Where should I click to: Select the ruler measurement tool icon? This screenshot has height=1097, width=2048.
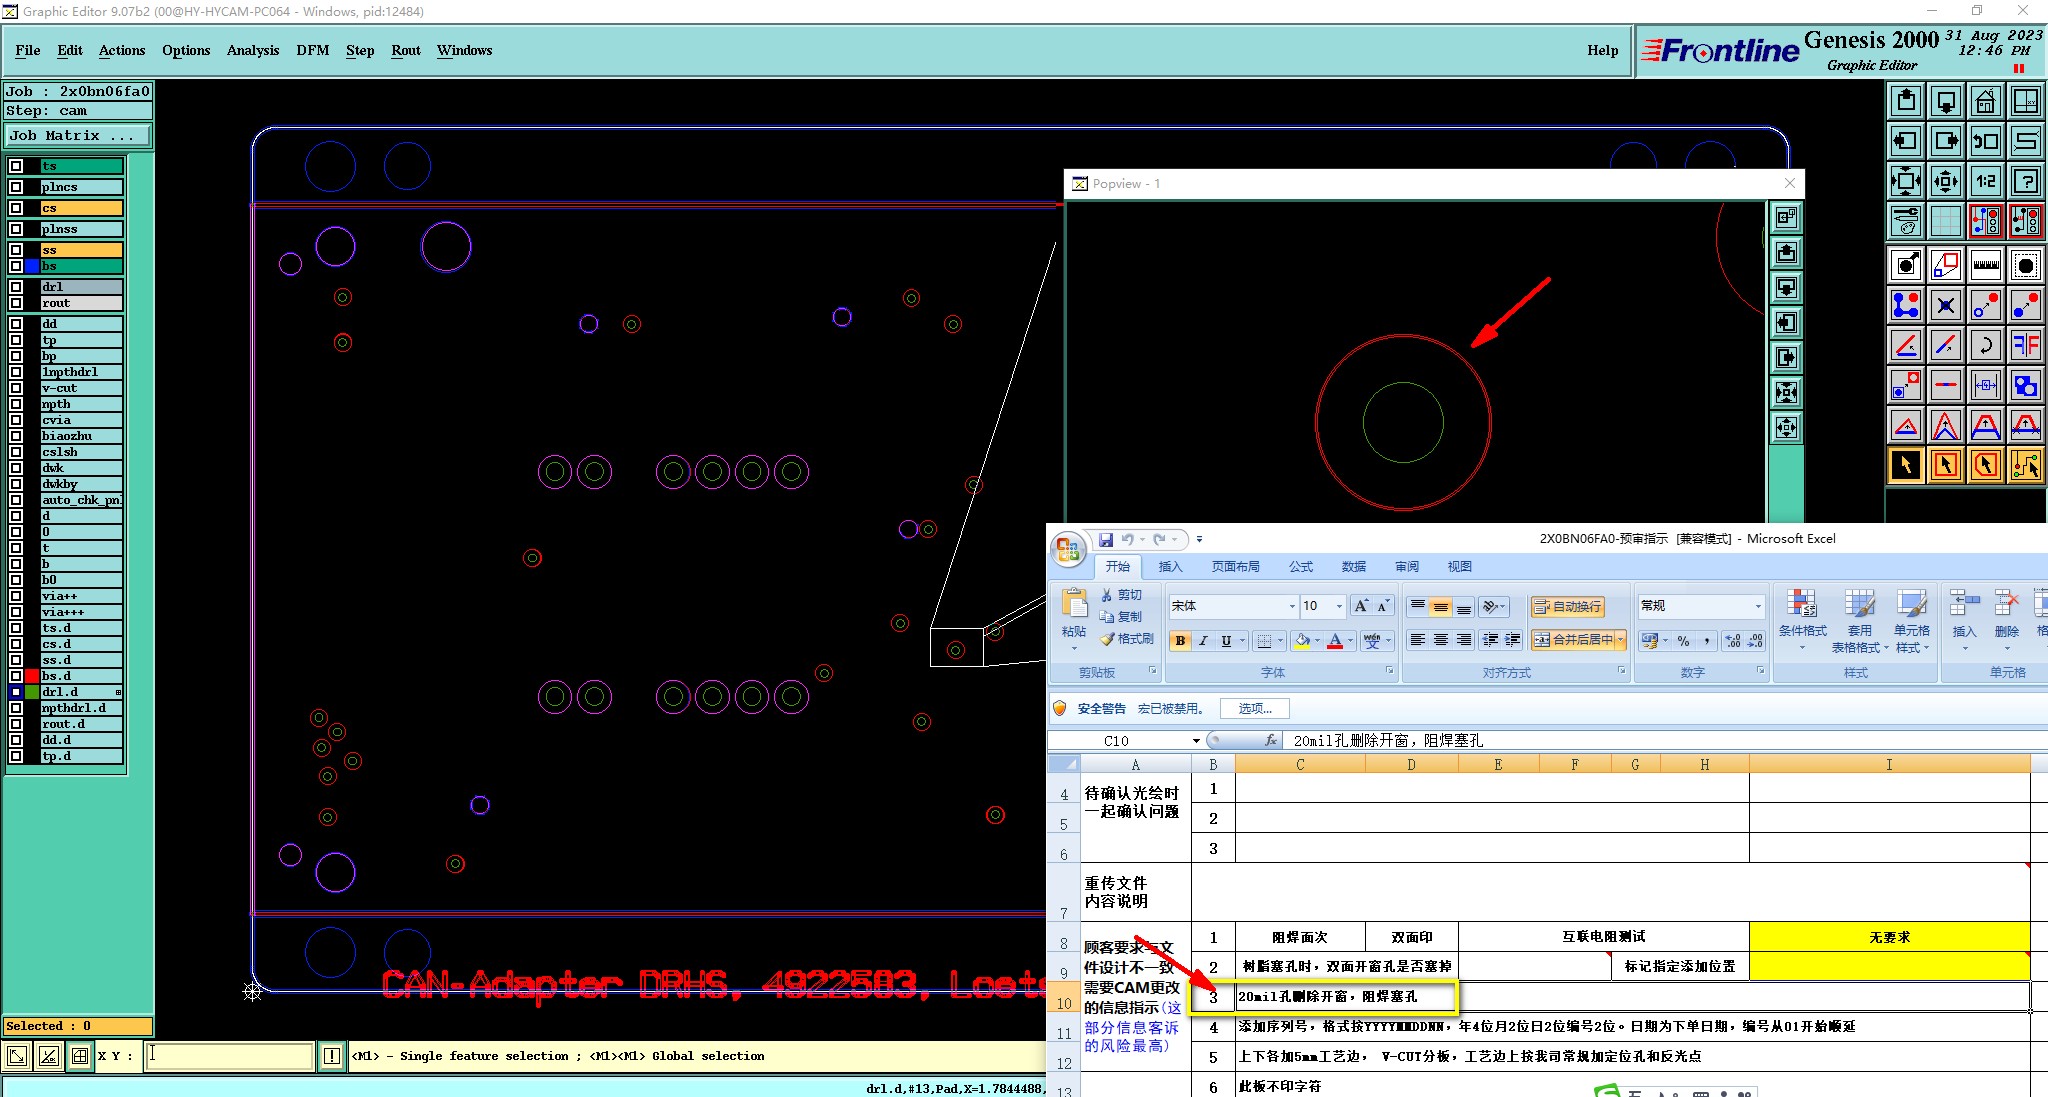1985,265
